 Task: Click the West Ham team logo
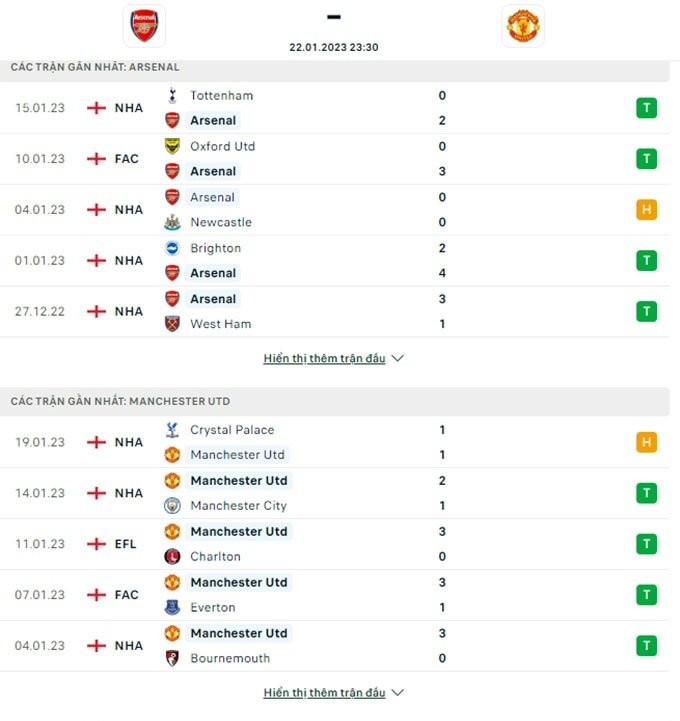coord(172,324)
